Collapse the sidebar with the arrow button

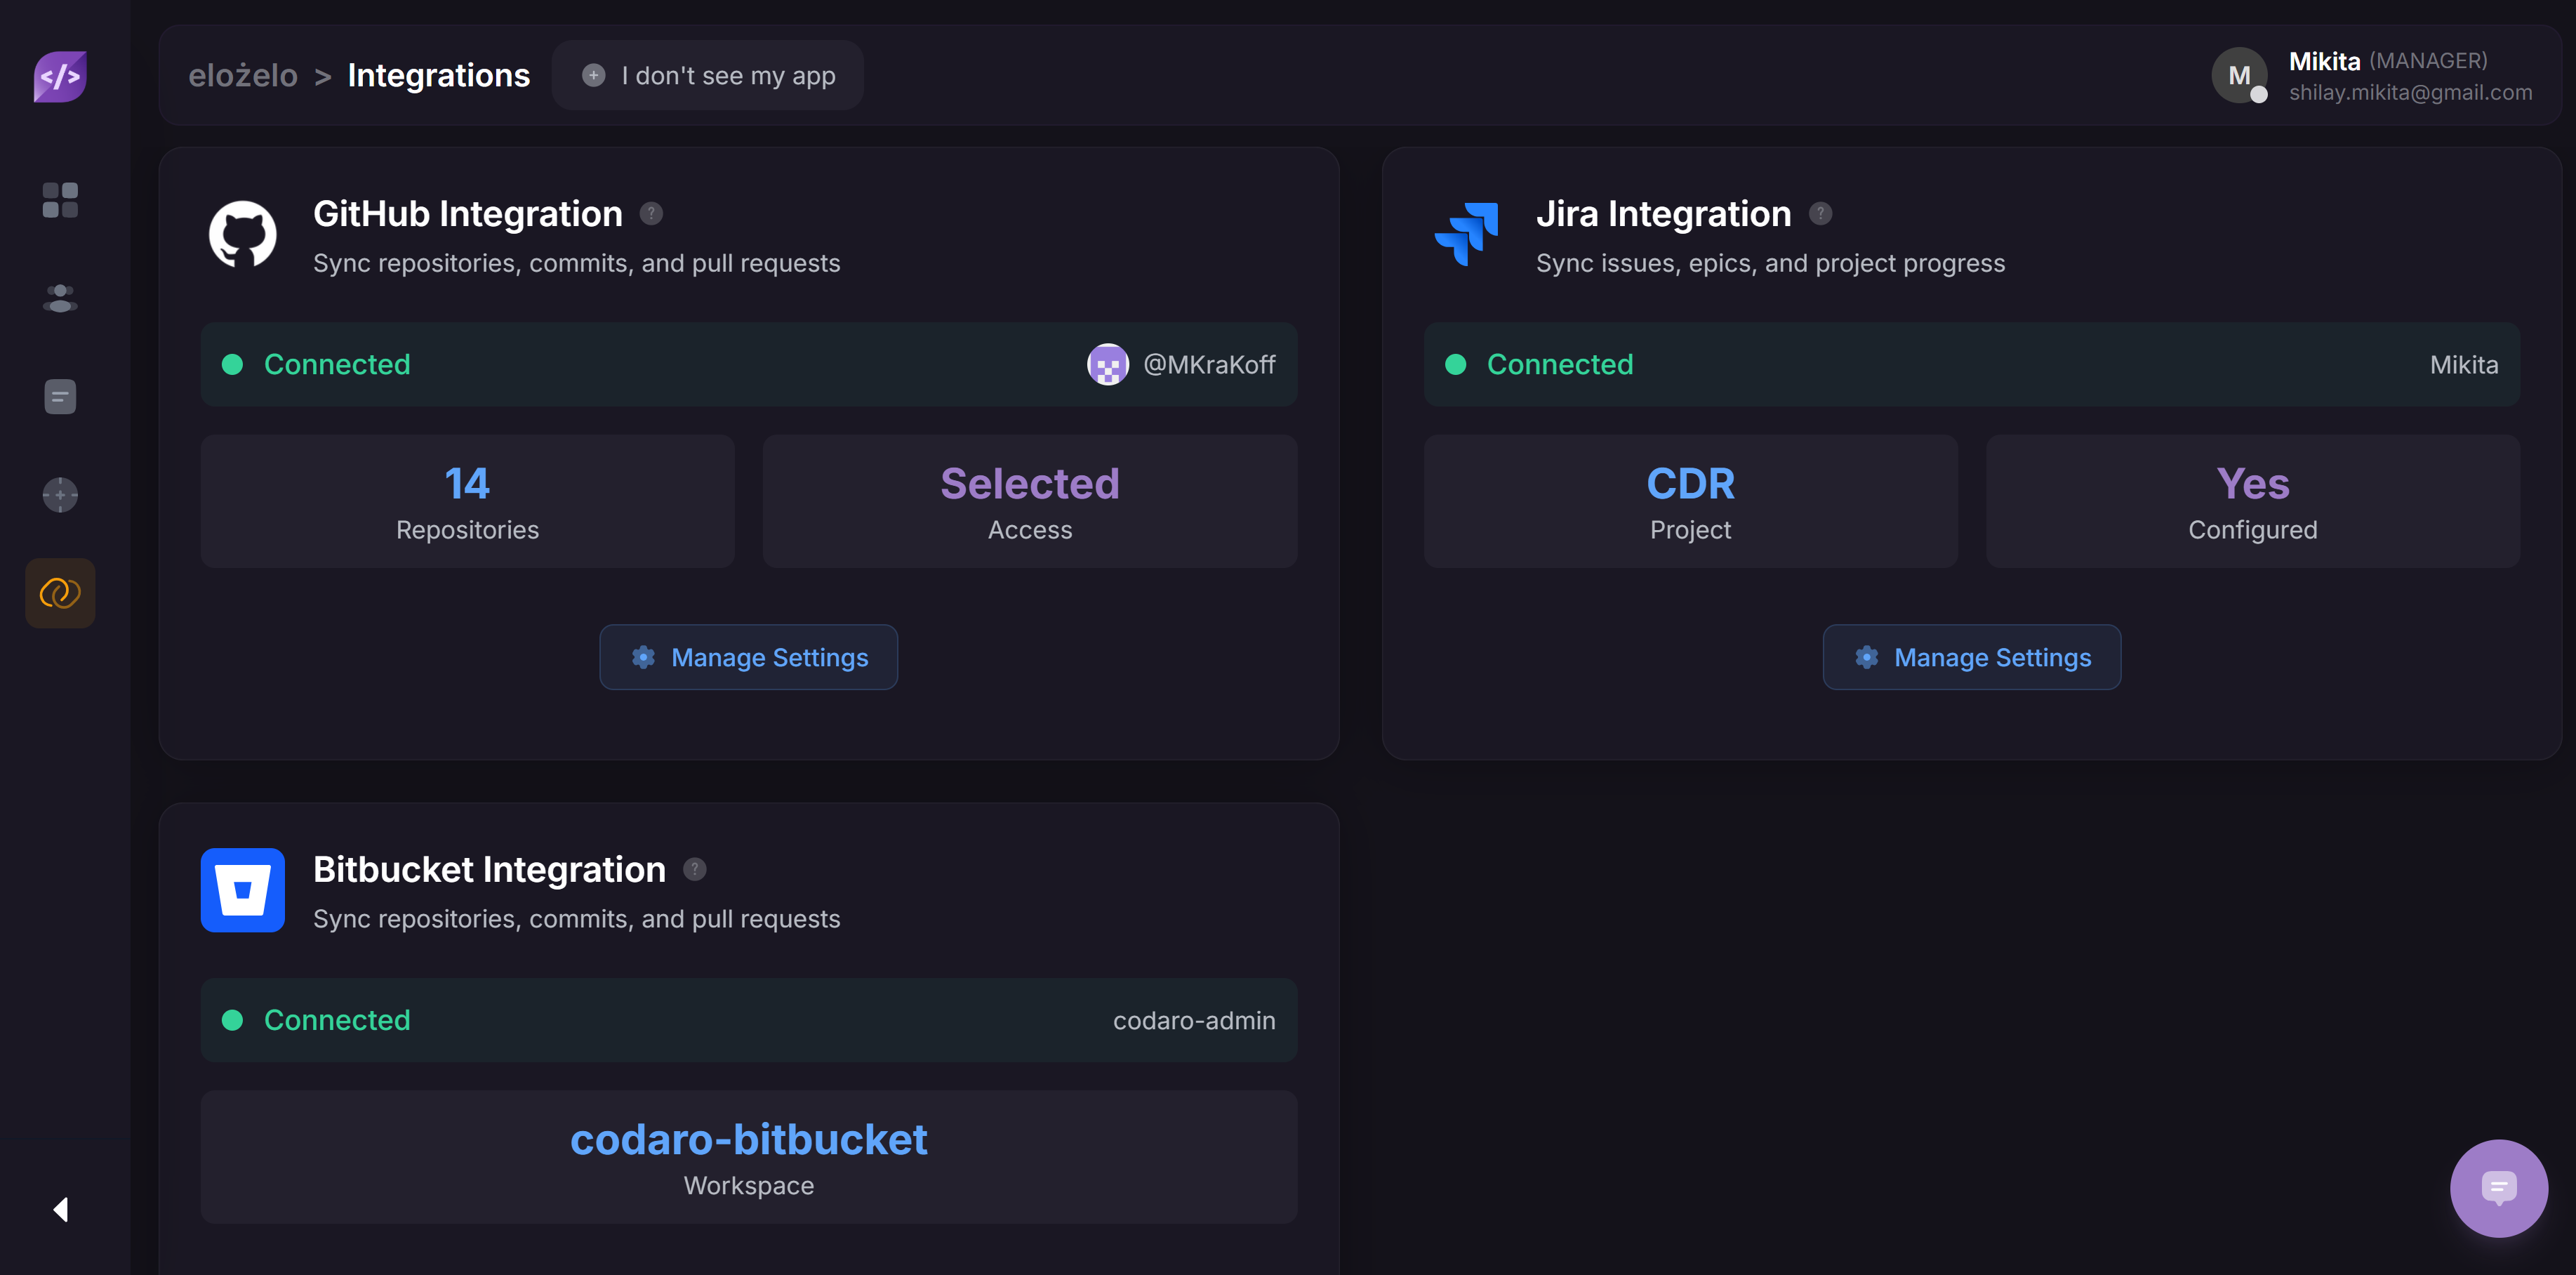pos(59,1209)
